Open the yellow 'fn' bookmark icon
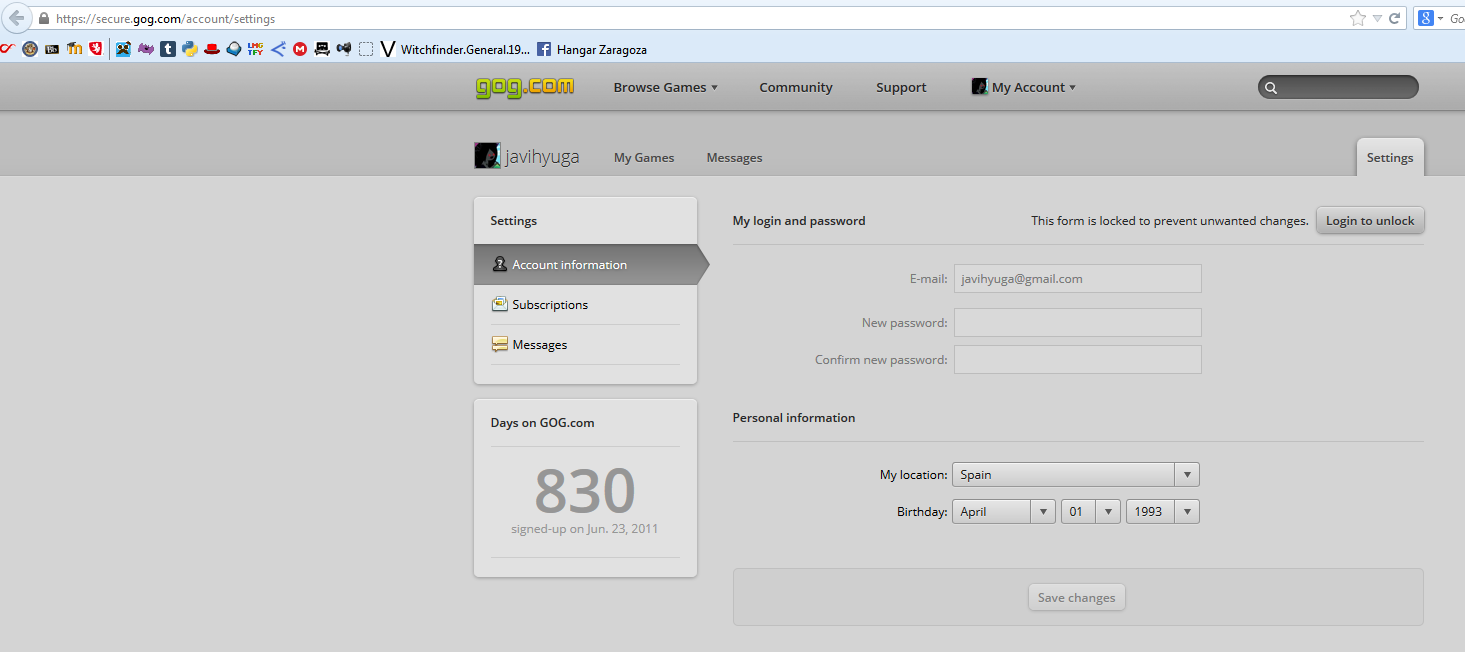 [x=74, y=48]
